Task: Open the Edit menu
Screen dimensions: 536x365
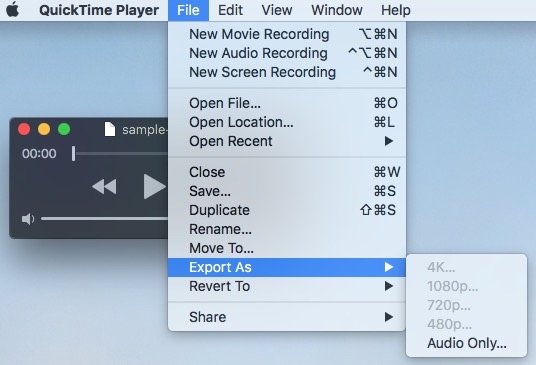Action: click(x=230, y=10)
